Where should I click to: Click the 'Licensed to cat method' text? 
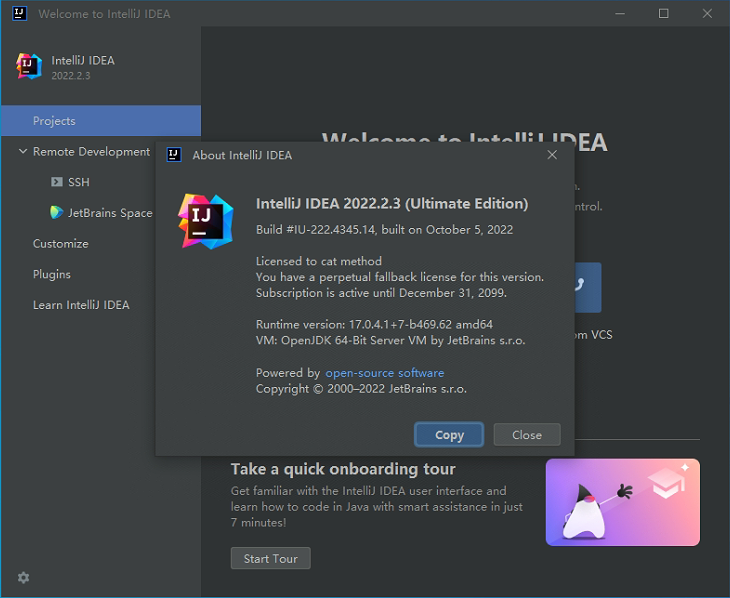coord(319,261)
